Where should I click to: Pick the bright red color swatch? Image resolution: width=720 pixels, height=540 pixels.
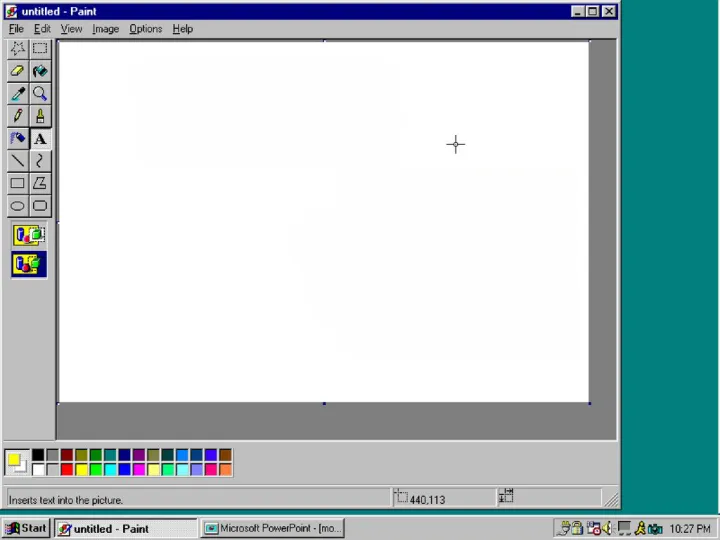pos(67,469)
